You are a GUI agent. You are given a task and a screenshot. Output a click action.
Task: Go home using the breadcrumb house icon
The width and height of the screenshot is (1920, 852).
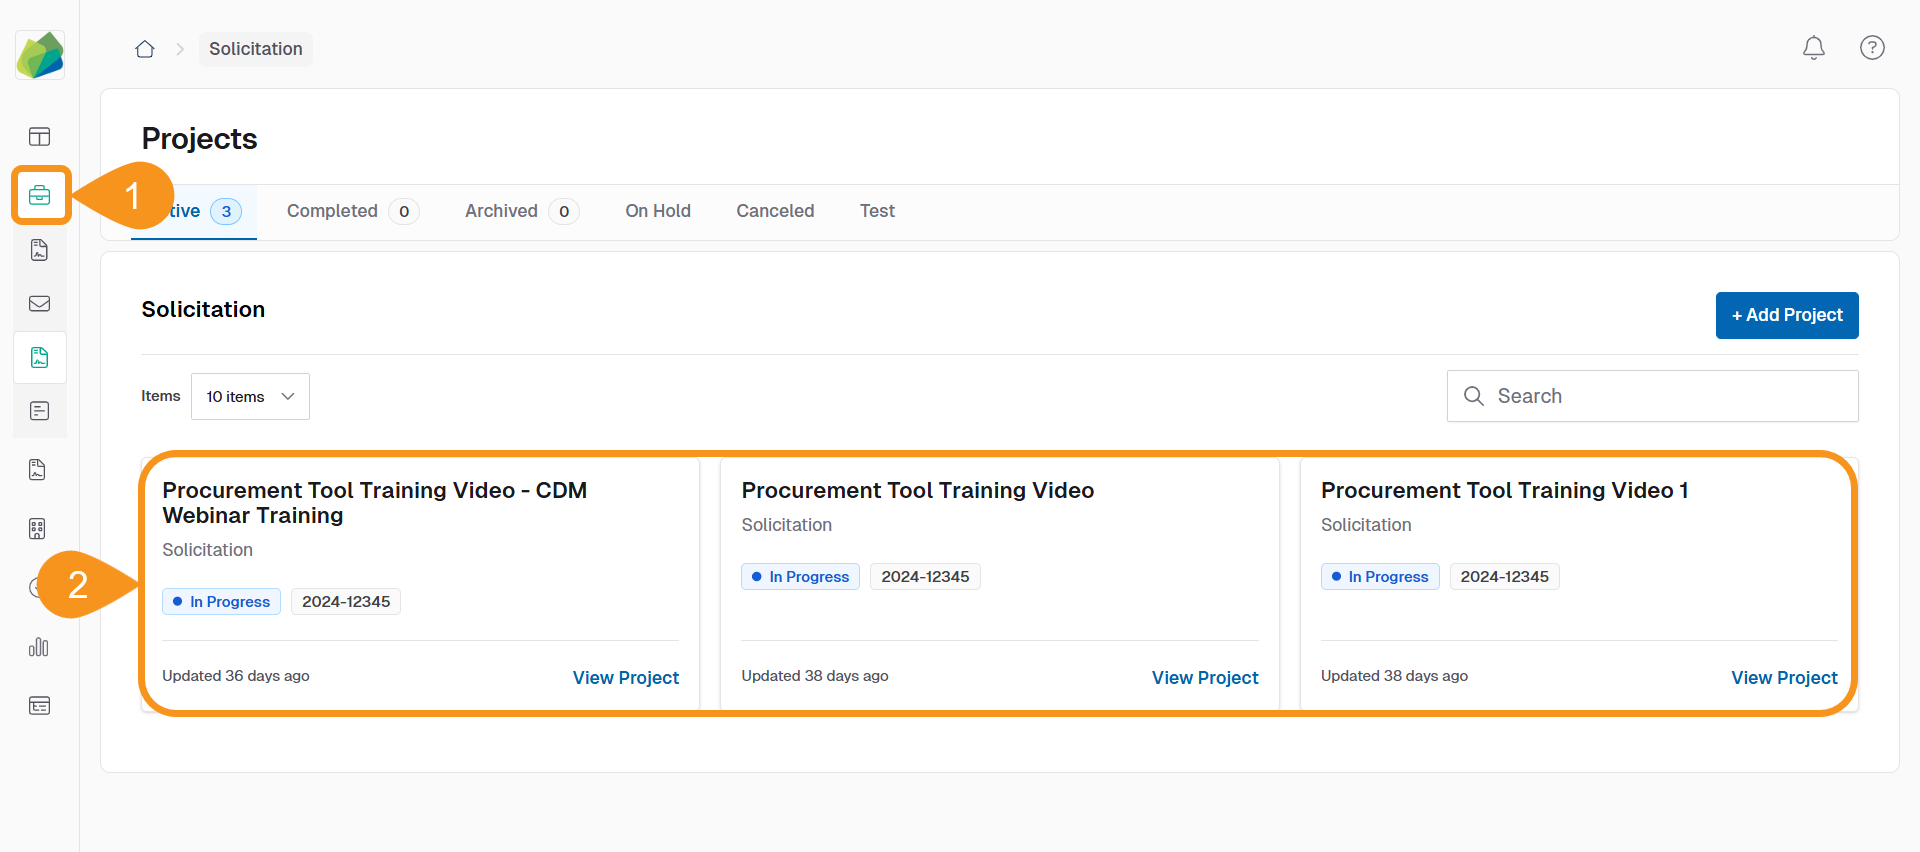point(145,49)
